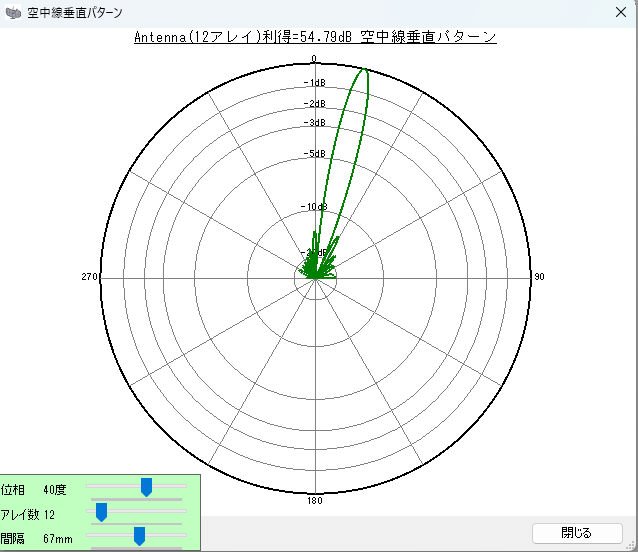Image resolution: width=638 pixels, height=552 pixels.
Task: Click the 0 degree label atop chart
Action: coord(314,59)
